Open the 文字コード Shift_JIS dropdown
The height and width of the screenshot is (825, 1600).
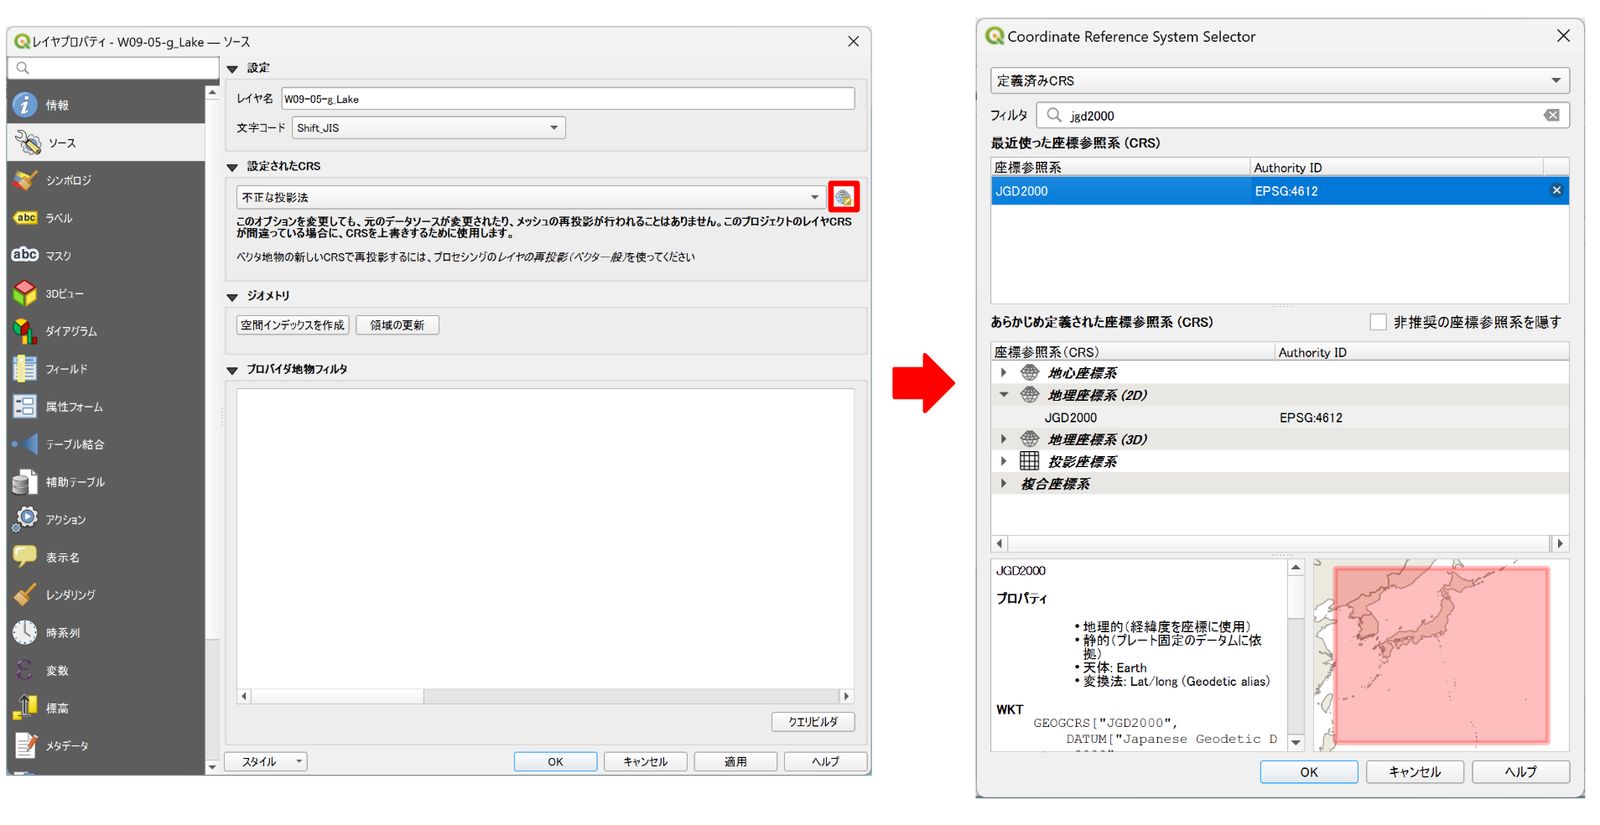429,128
